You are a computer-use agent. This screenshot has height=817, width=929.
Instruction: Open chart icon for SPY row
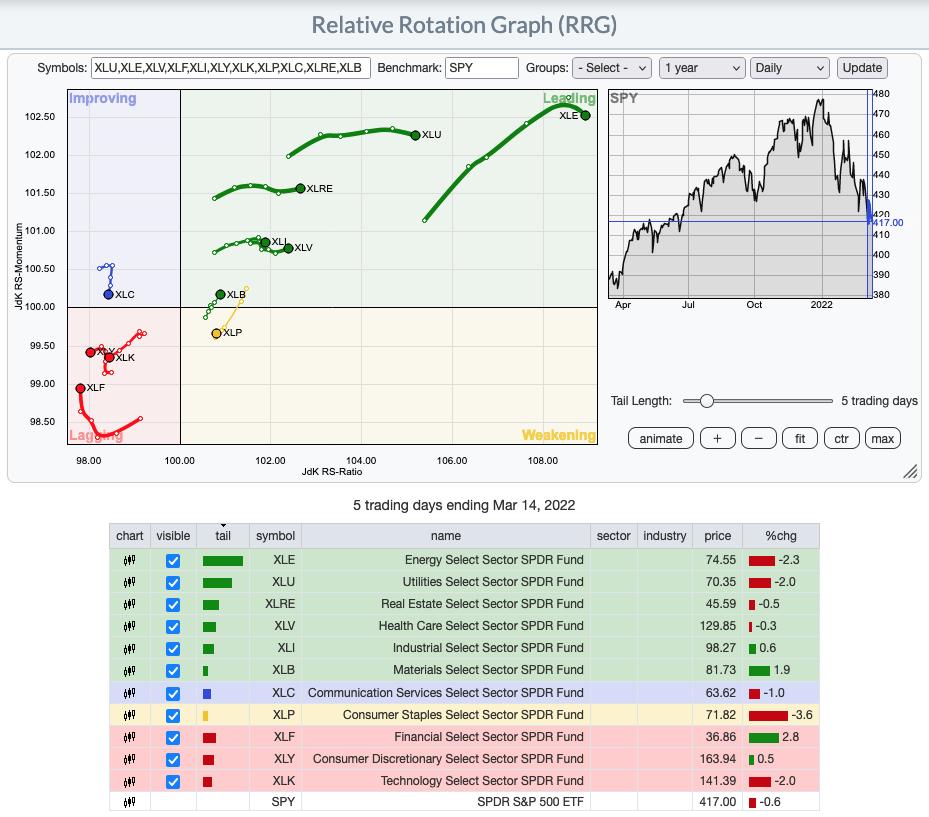129,802
